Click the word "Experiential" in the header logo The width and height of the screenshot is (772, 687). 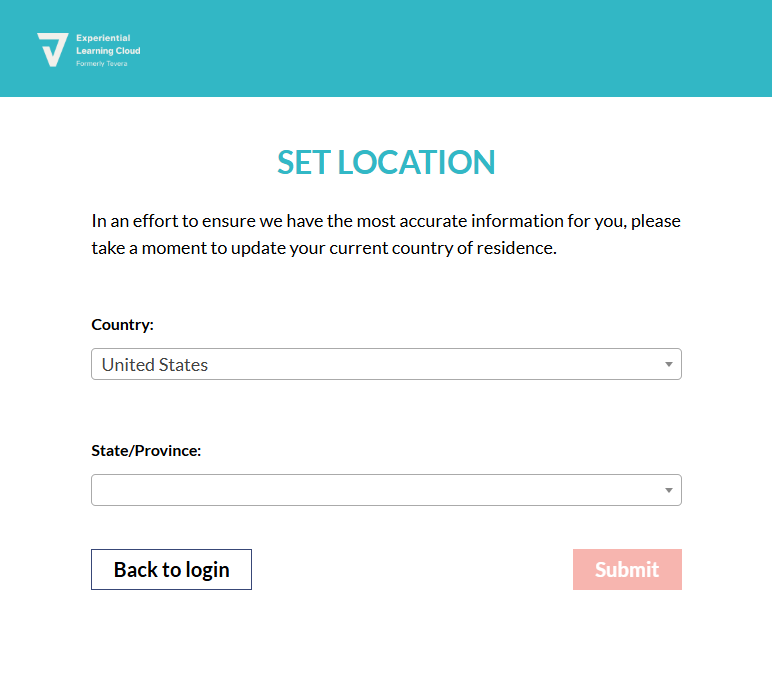(103, 38)
